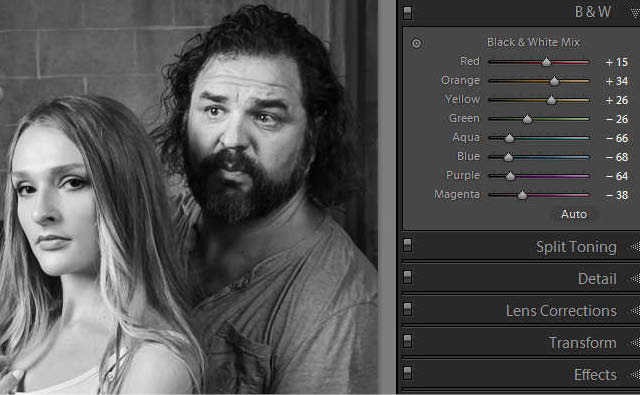This screenshot has width=640, height=395.
Task: Click the Yellow slider label
Action: point(462,99)
